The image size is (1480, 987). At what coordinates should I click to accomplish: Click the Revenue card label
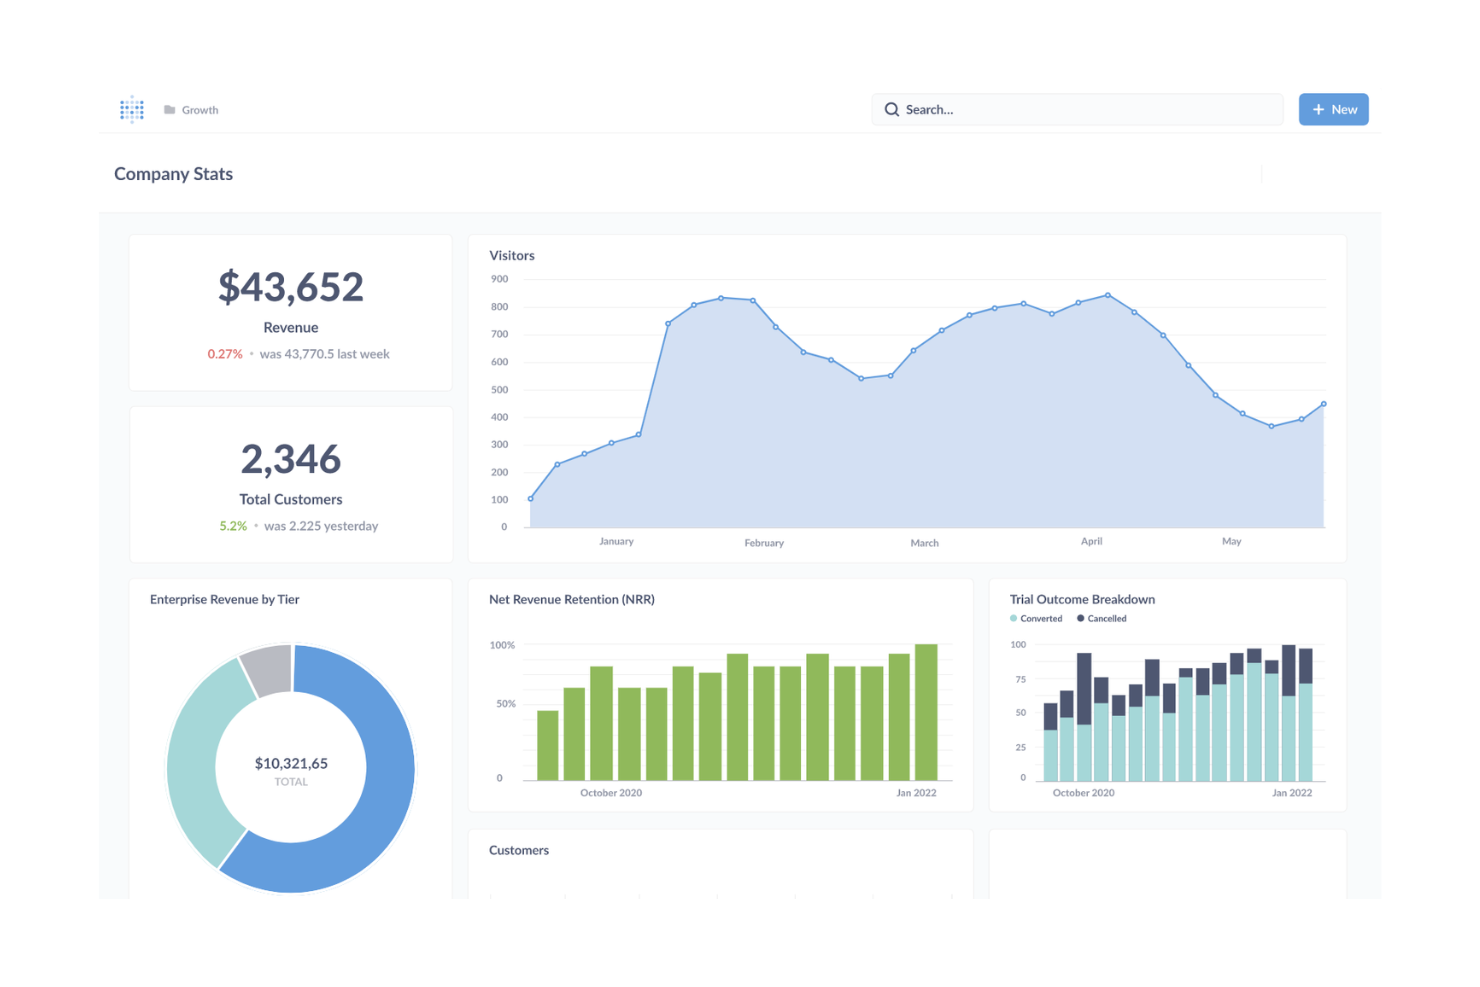(291, 328)
